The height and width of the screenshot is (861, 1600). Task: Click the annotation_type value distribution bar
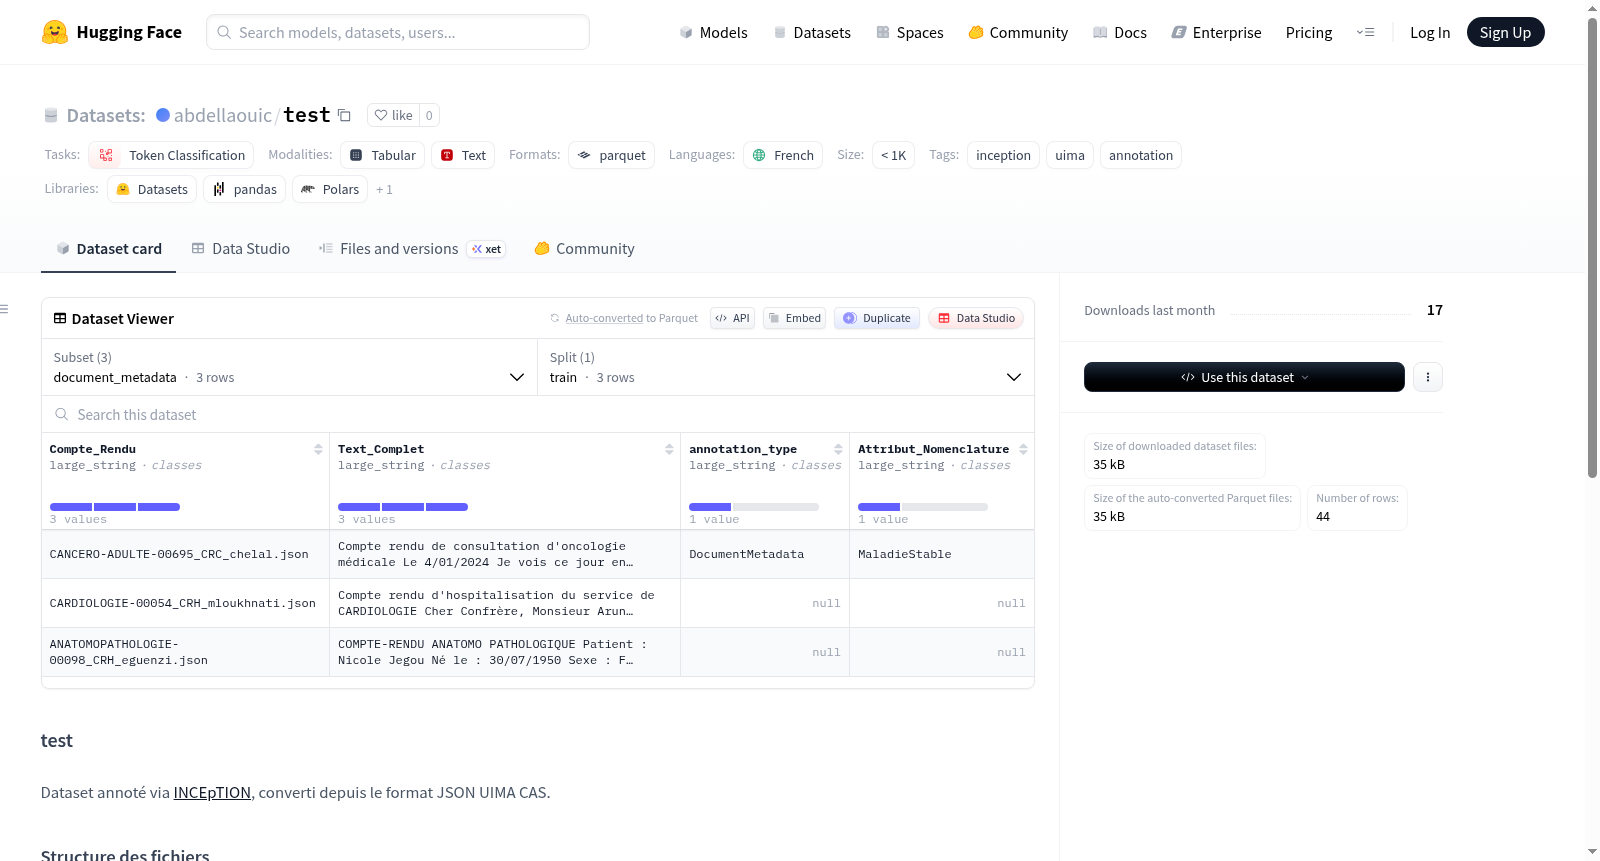point(754,507)
